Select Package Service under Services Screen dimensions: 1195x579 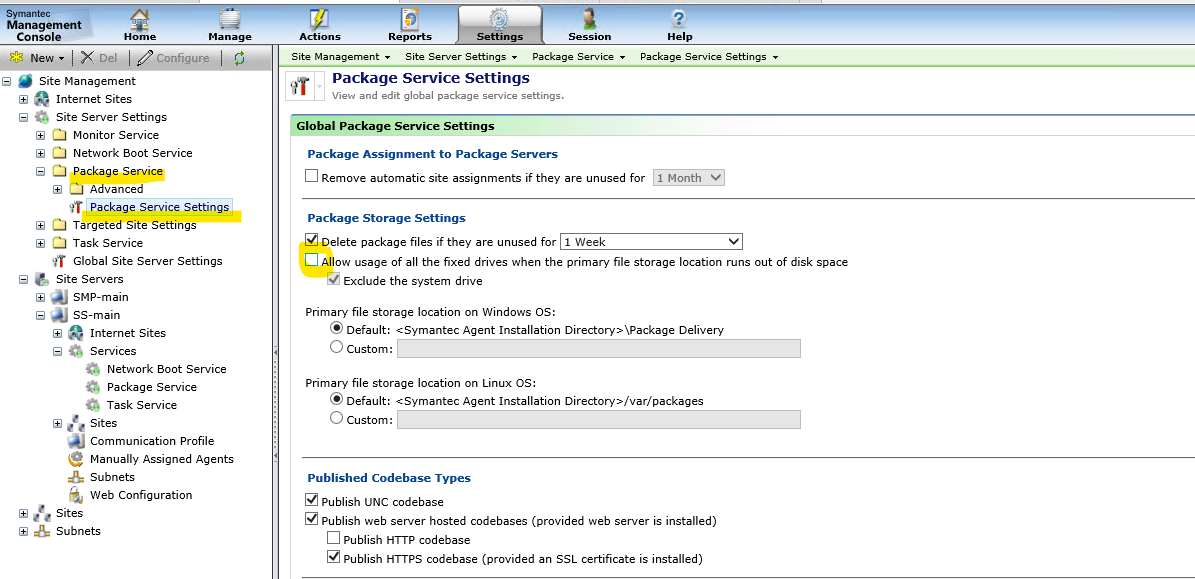(152, 387)
